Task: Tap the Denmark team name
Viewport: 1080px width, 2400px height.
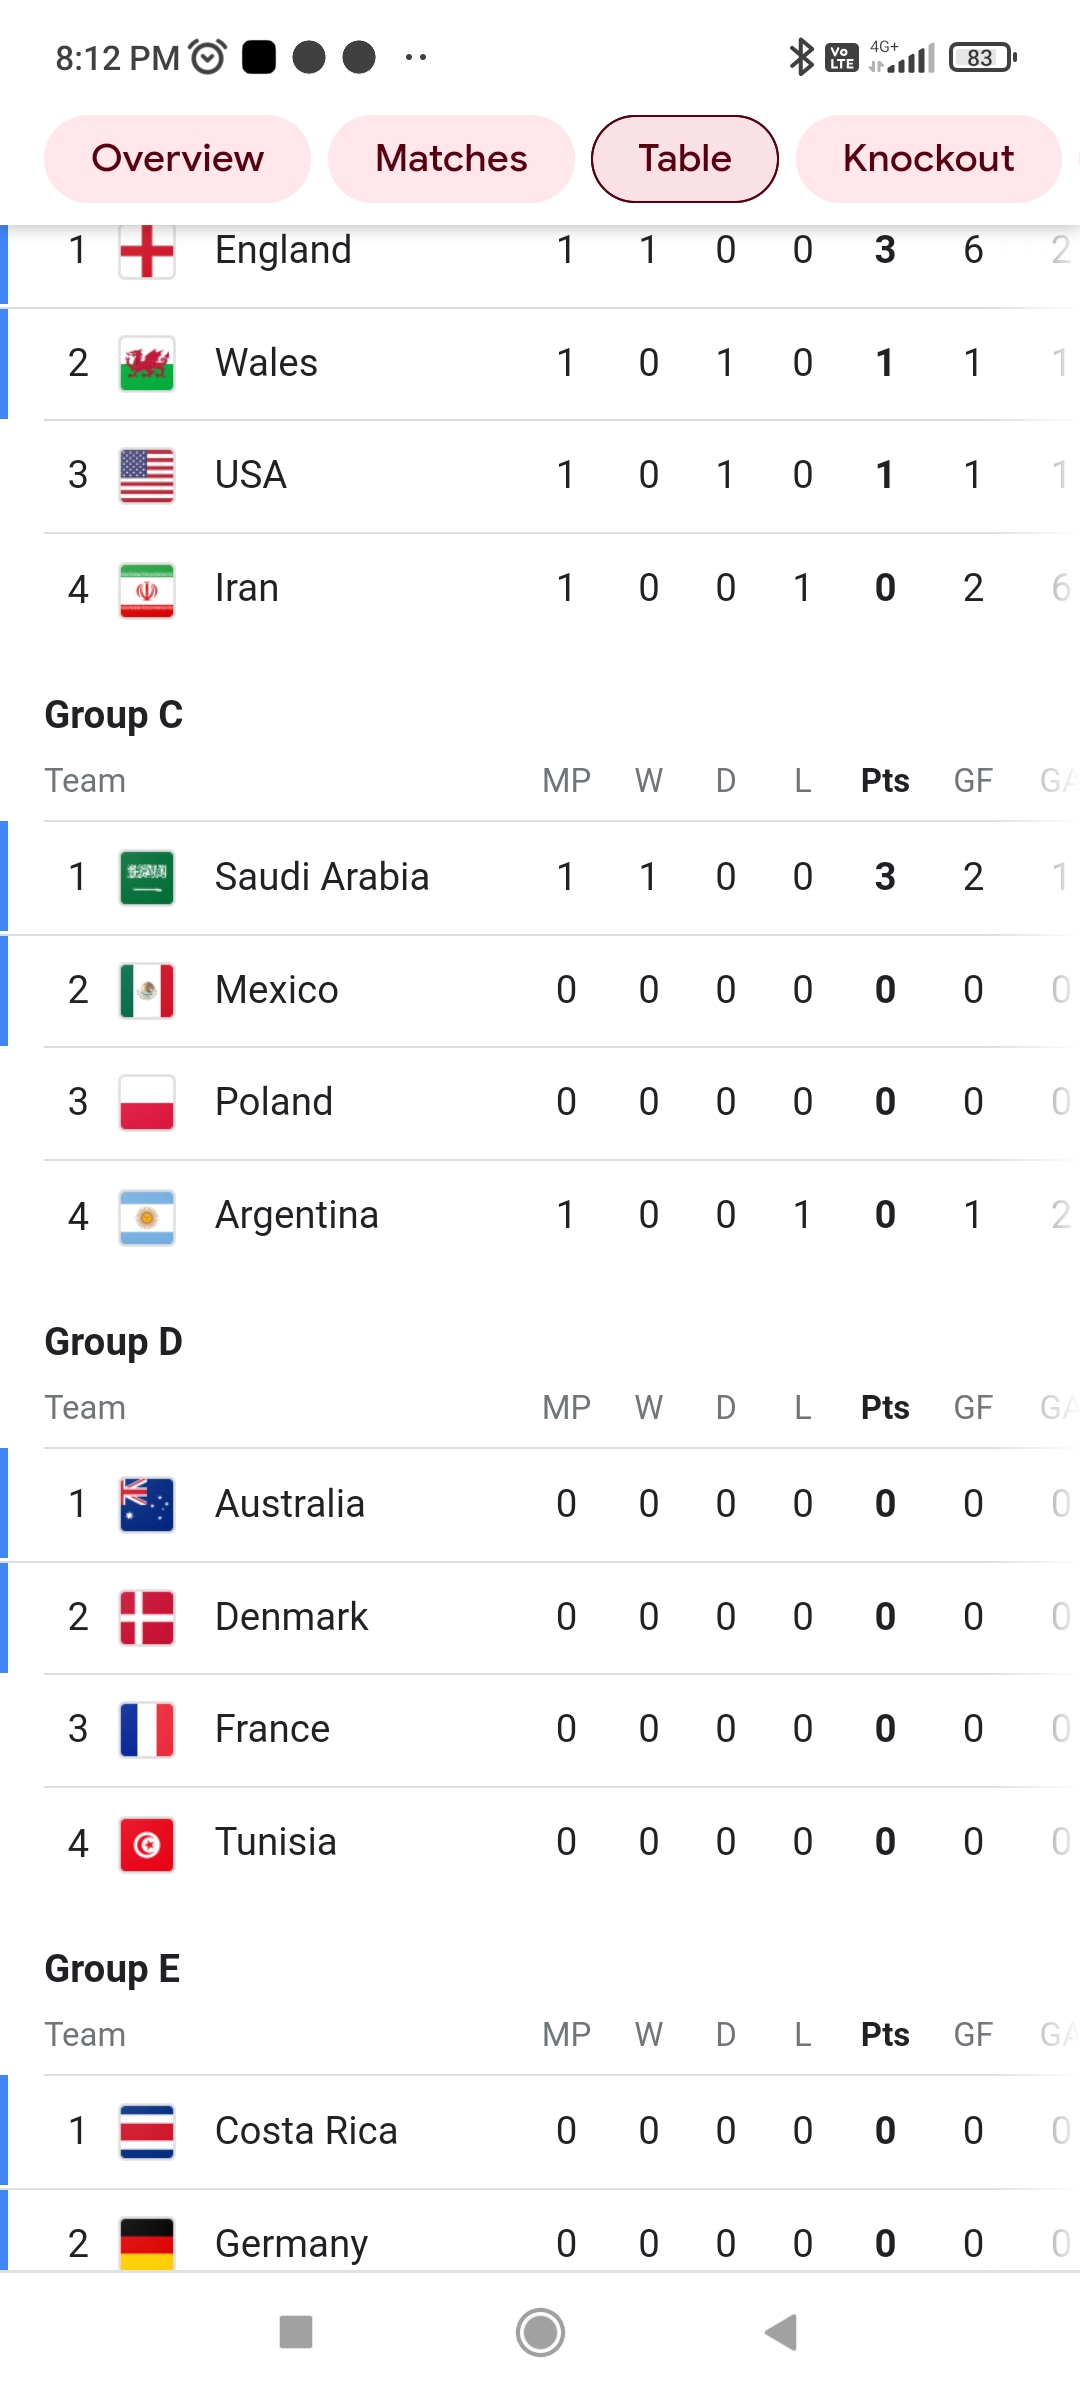Action: tap(292, 1617)
